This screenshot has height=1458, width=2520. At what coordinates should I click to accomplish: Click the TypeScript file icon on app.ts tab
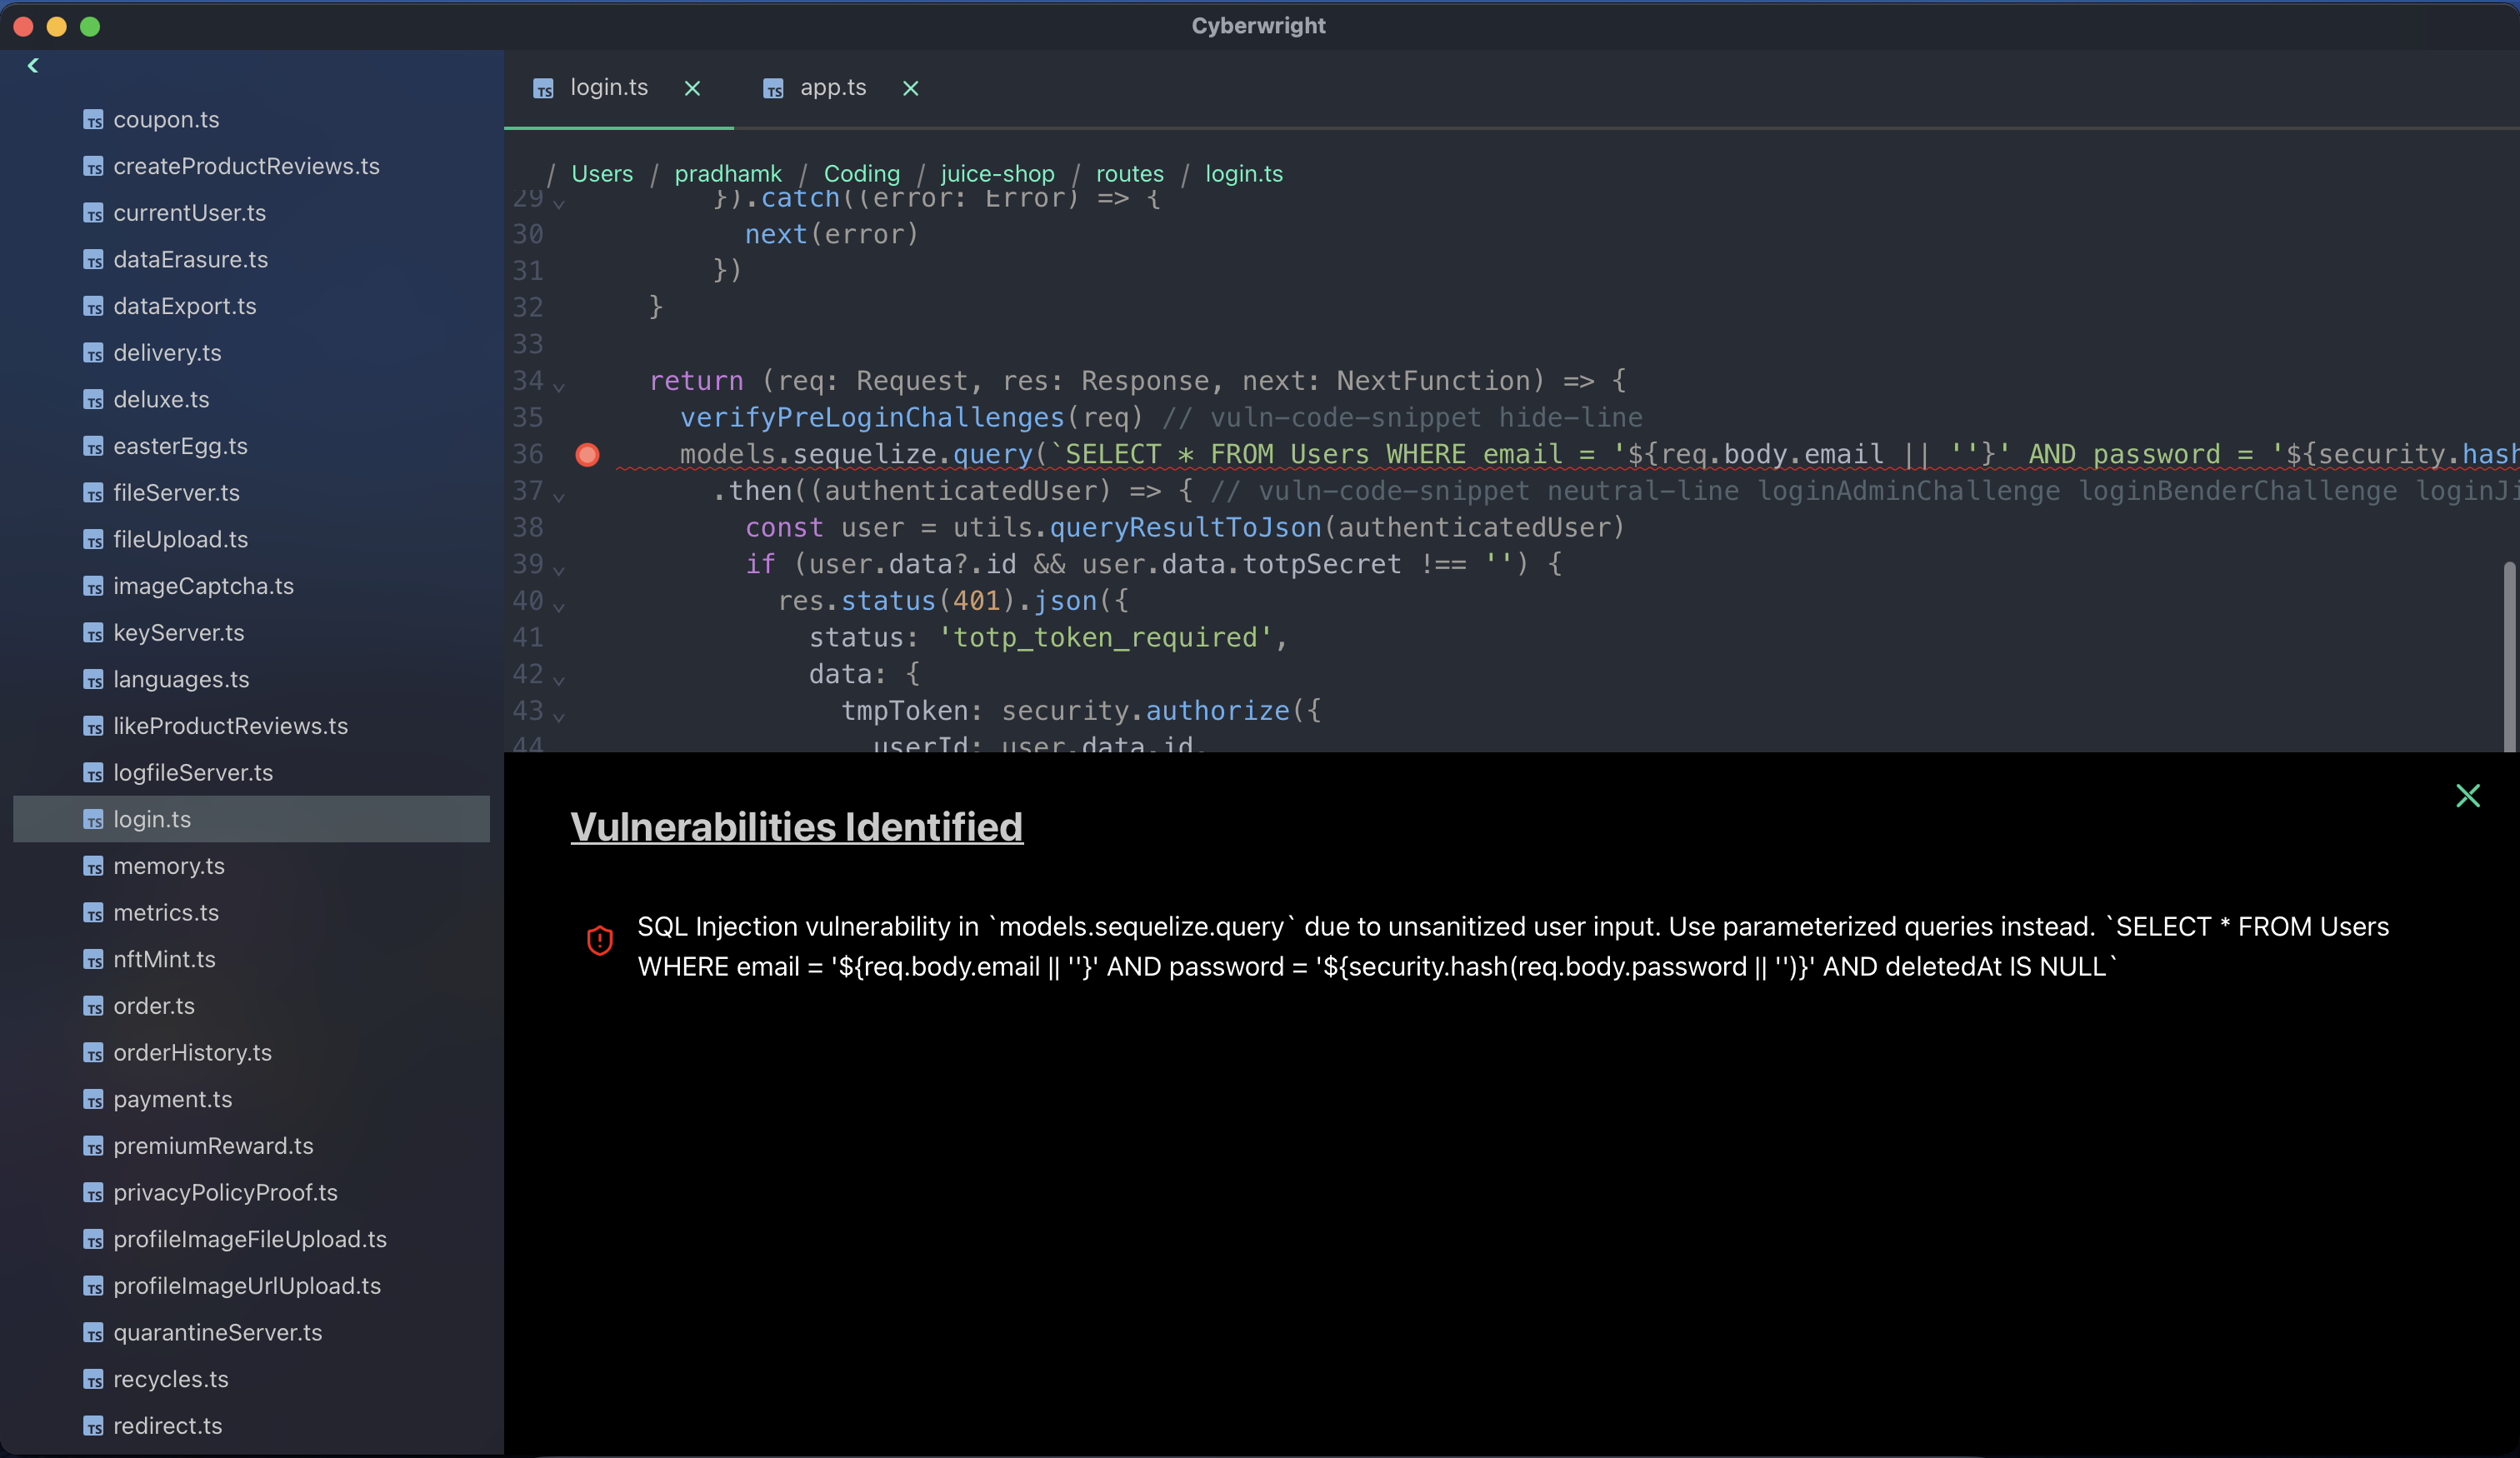click(773, 89)
